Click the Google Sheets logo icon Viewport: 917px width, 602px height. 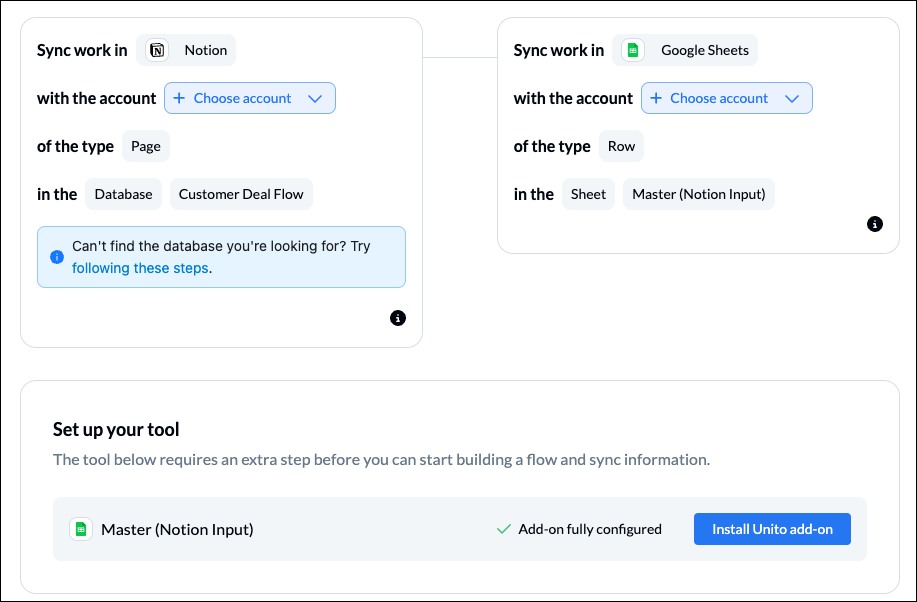coord(633,50)
